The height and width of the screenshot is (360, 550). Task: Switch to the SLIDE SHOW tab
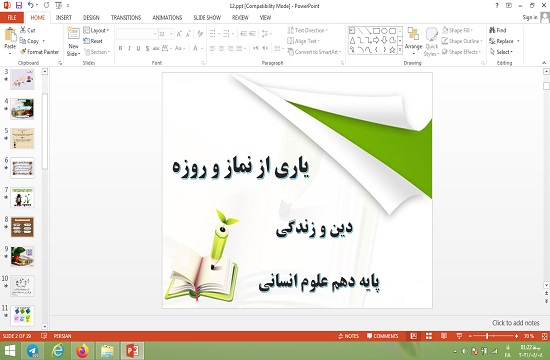click(x=207, y=17)
